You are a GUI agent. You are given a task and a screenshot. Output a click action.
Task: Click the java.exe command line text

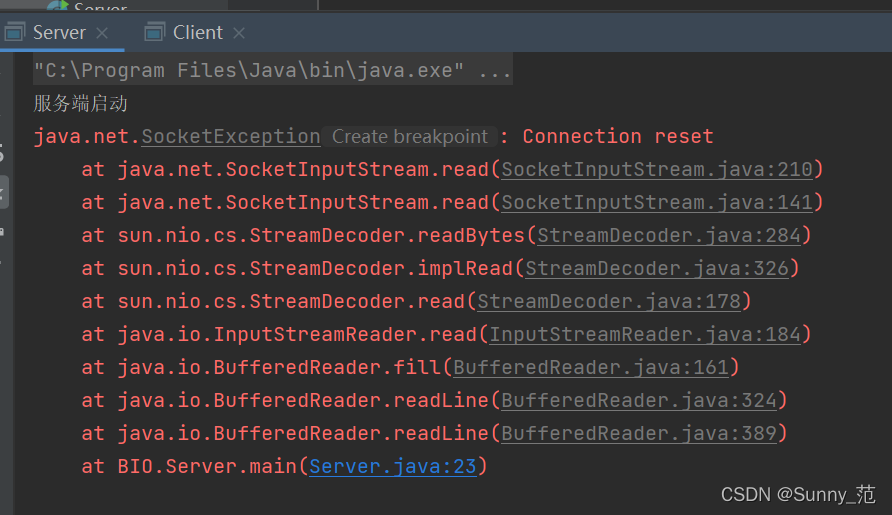tap(272, 71)
